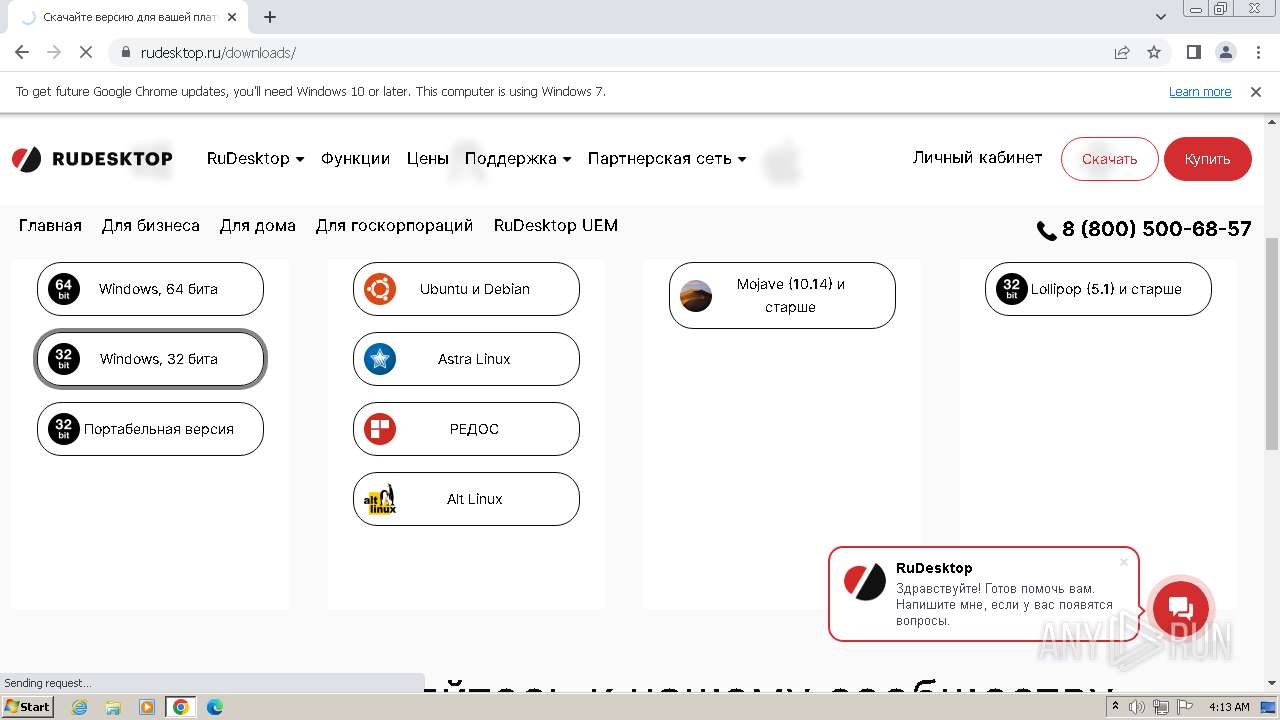Close the RuDesktop chat popup

(1124, 562)
